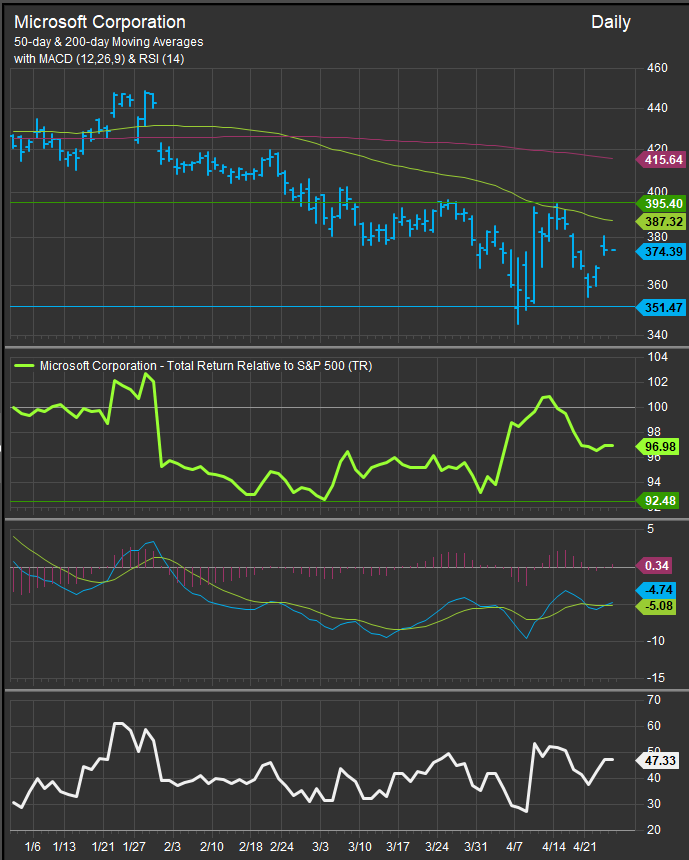The image size is (689, 860).
Task: Click the 440 price axis label
Action: click(x=657, y=108)
